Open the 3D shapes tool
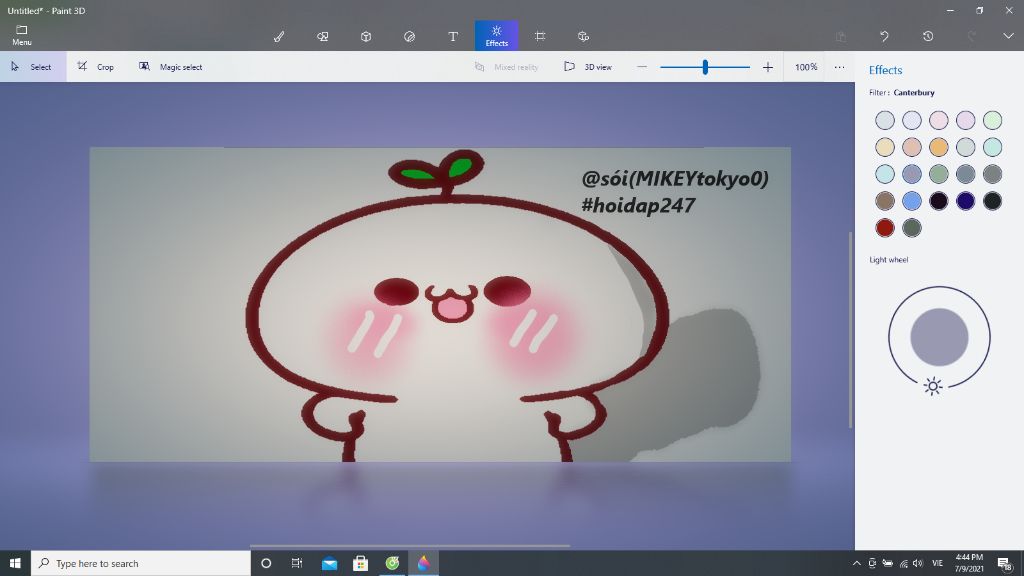 [366, 37]
